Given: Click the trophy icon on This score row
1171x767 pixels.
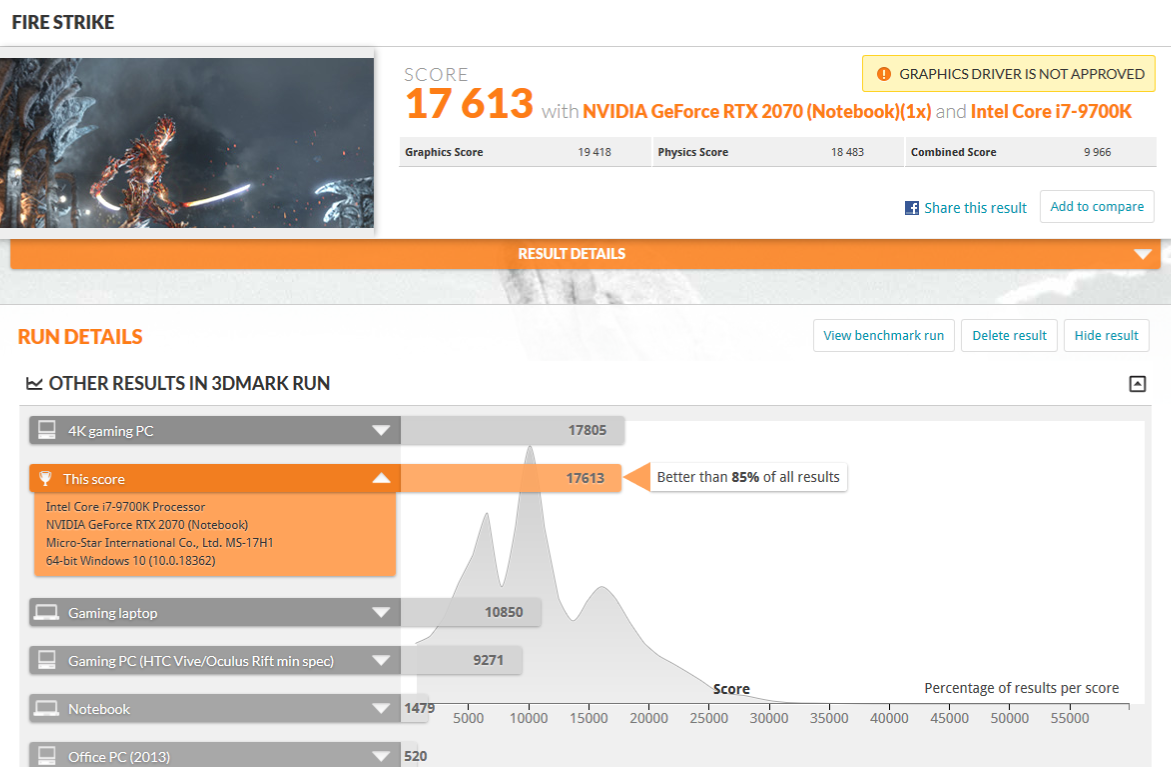Looking at the screenshot, I should point(46,478).
